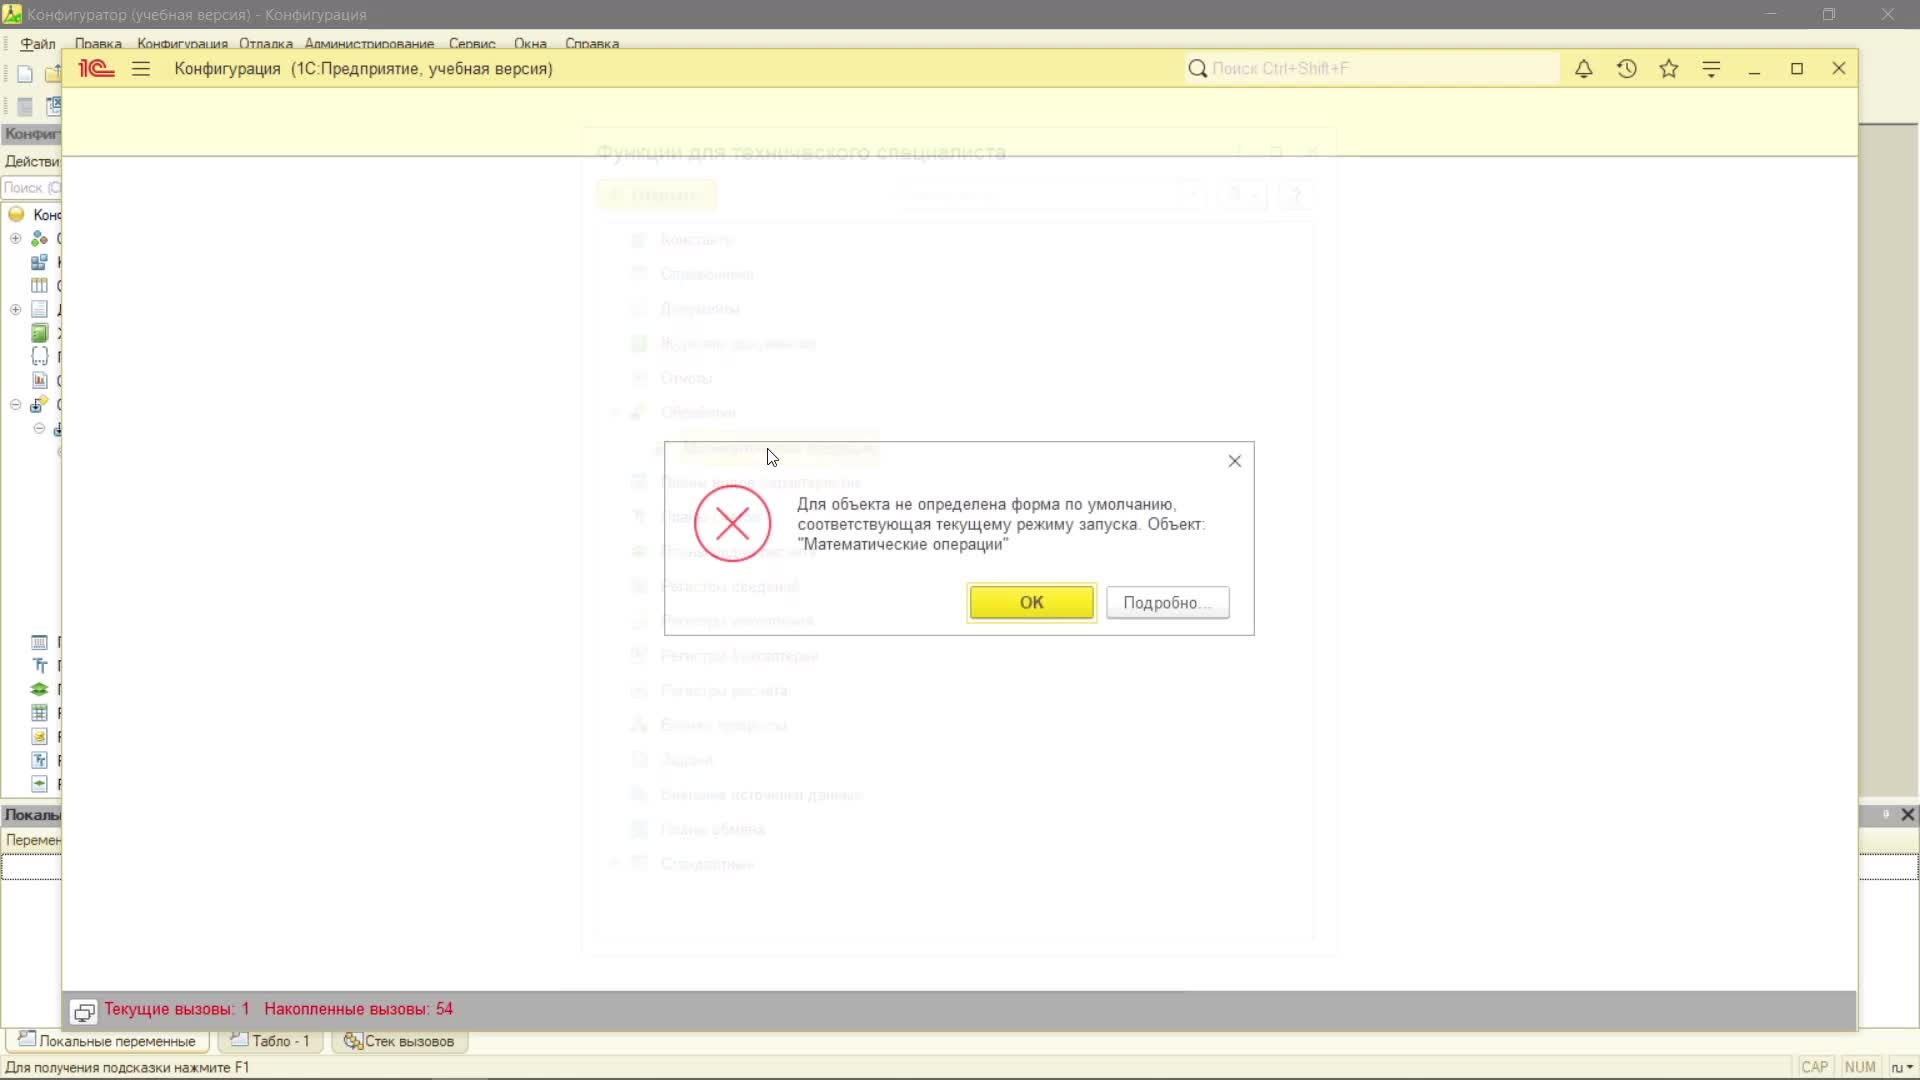Select the Enumerations braces tree icon
This screenshot has height=1080, width=1920.
click(39, 356)
